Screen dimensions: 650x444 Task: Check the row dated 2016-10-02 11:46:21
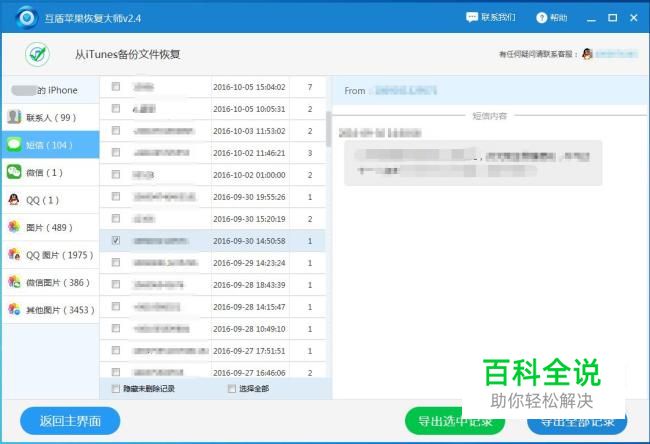[116, 152]
